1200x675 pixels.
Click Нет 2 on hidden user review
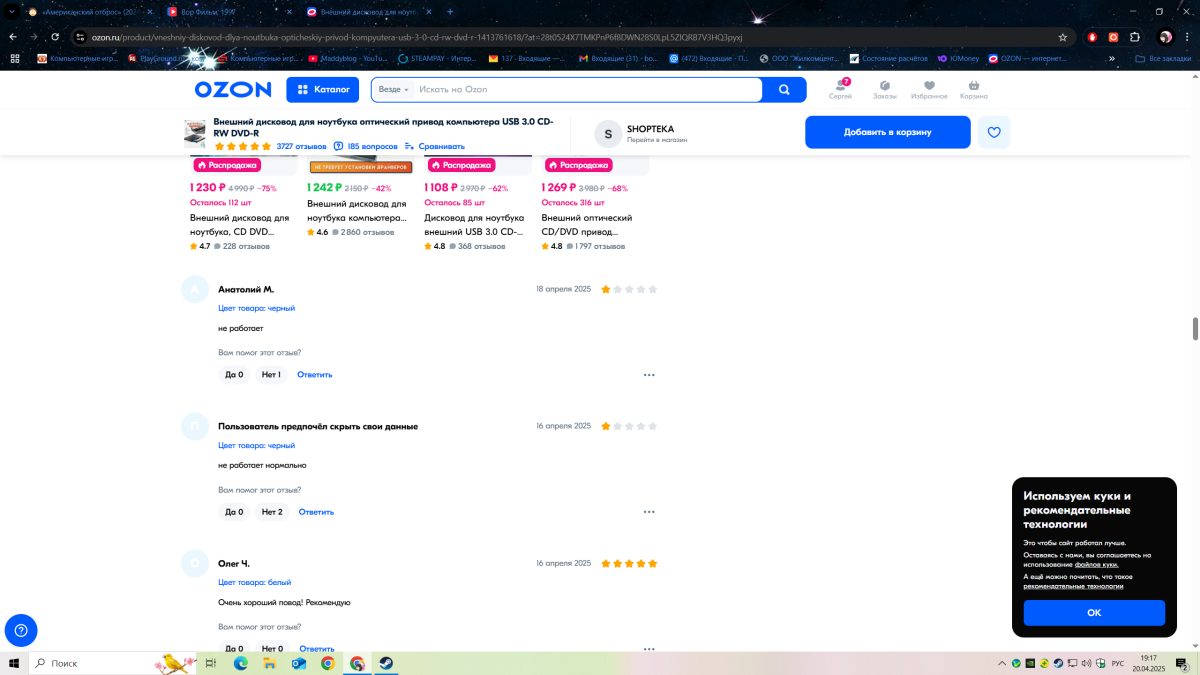coord(272,512)
